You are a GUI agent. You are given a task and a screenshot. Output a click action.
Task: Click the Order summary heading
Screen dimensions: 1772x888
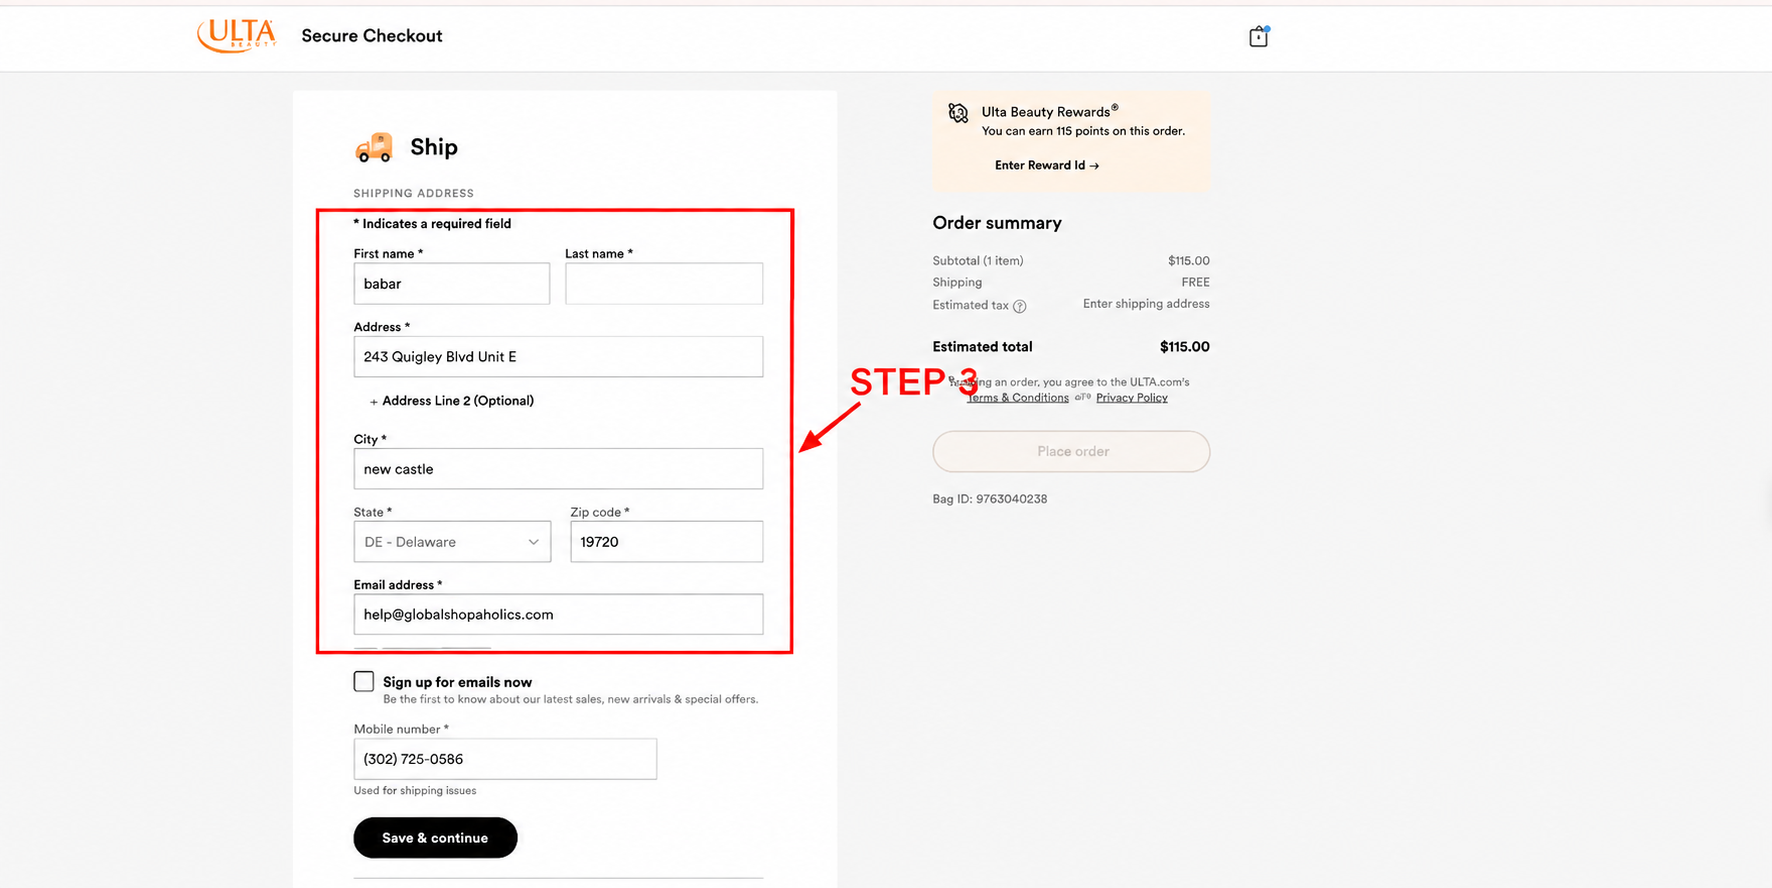point(997,223)
